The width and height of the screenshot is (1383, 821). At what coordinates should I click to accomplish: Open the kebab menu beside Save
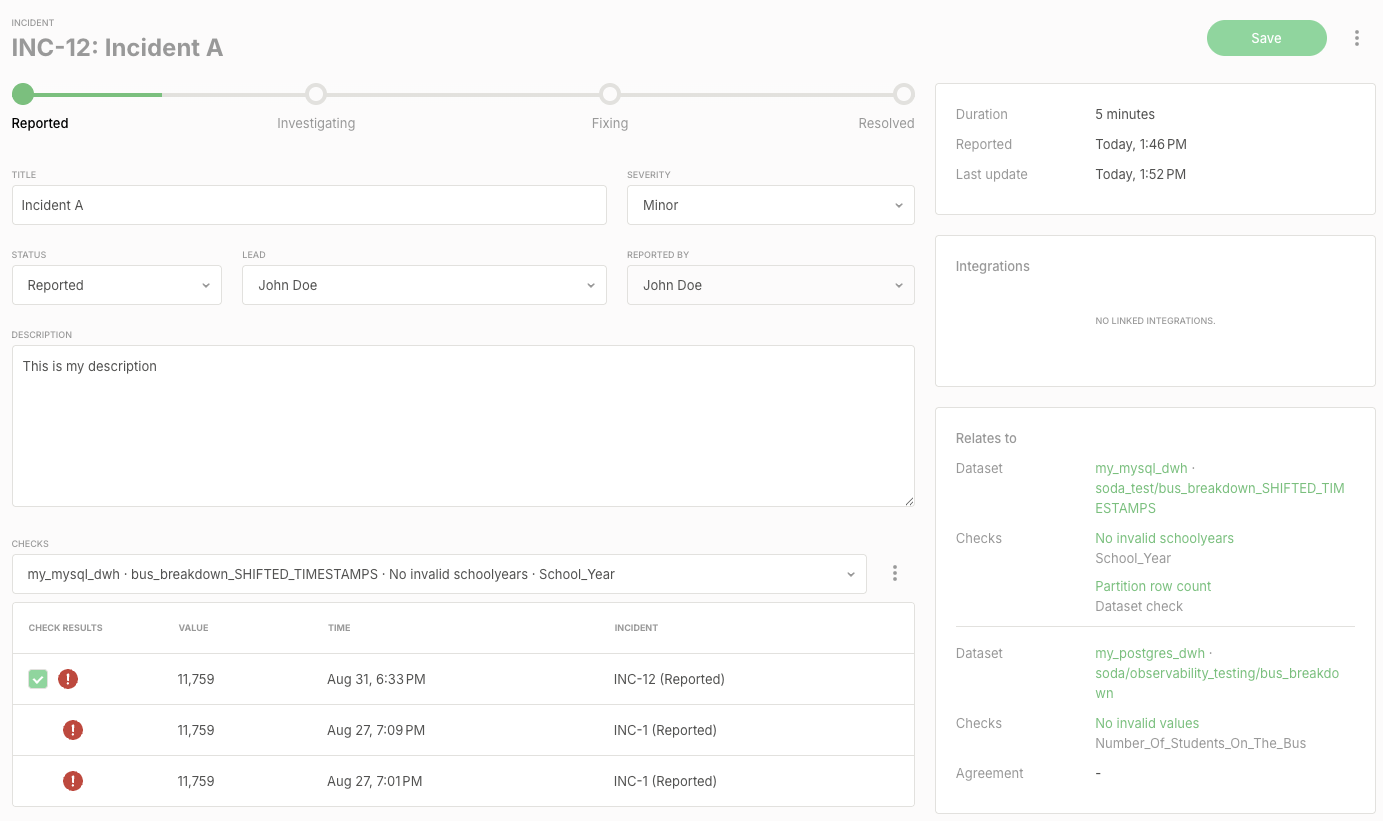tap(1357, 38)
